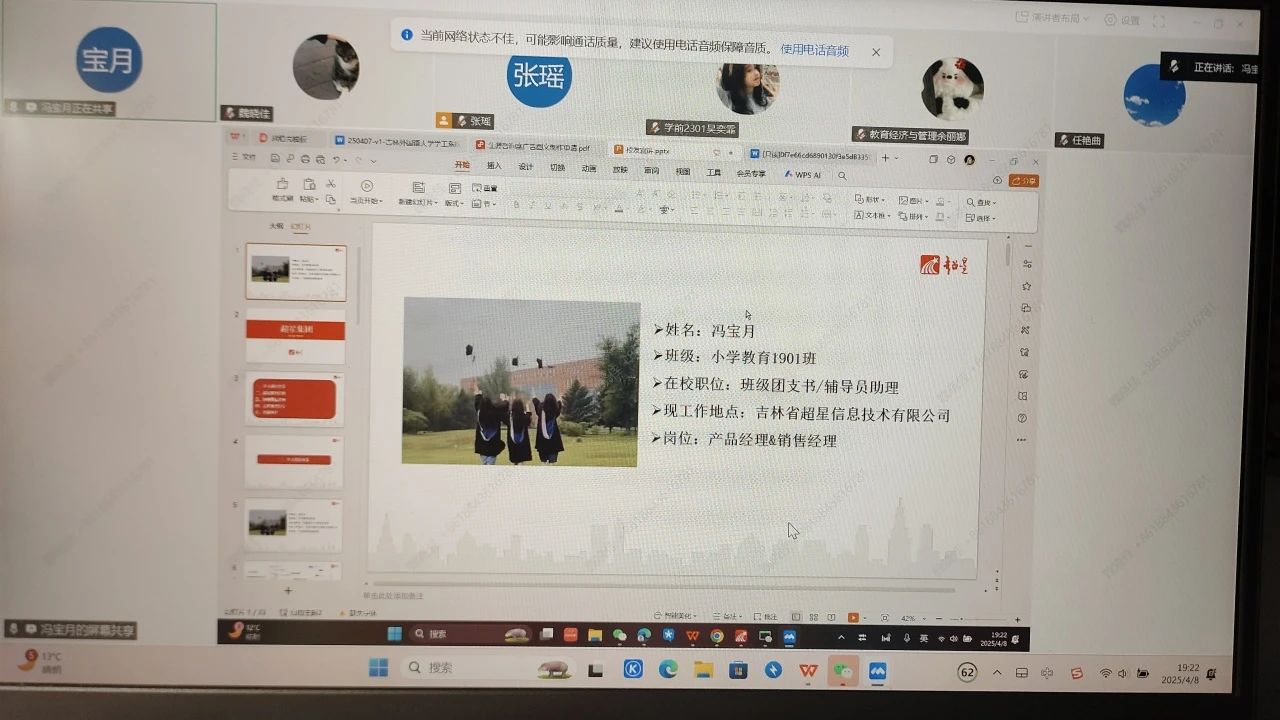Select the 任艳曲 participant avatar
The width and height of the screenshot is (1280, 720).
pyautogui.click(x=1154, y=95)
